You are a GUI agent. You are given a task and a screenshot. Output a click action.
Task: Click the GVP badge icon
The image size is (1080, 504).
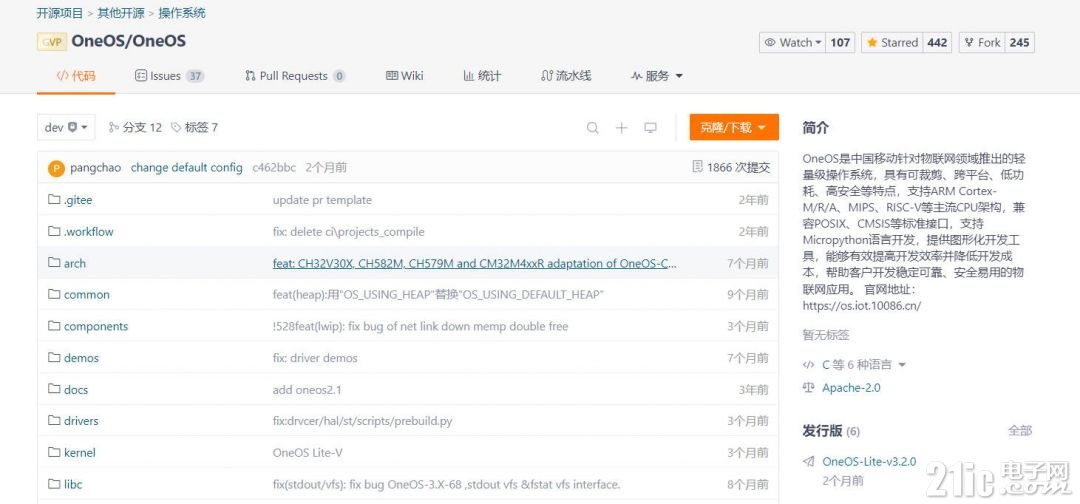(x=52, y=42)
